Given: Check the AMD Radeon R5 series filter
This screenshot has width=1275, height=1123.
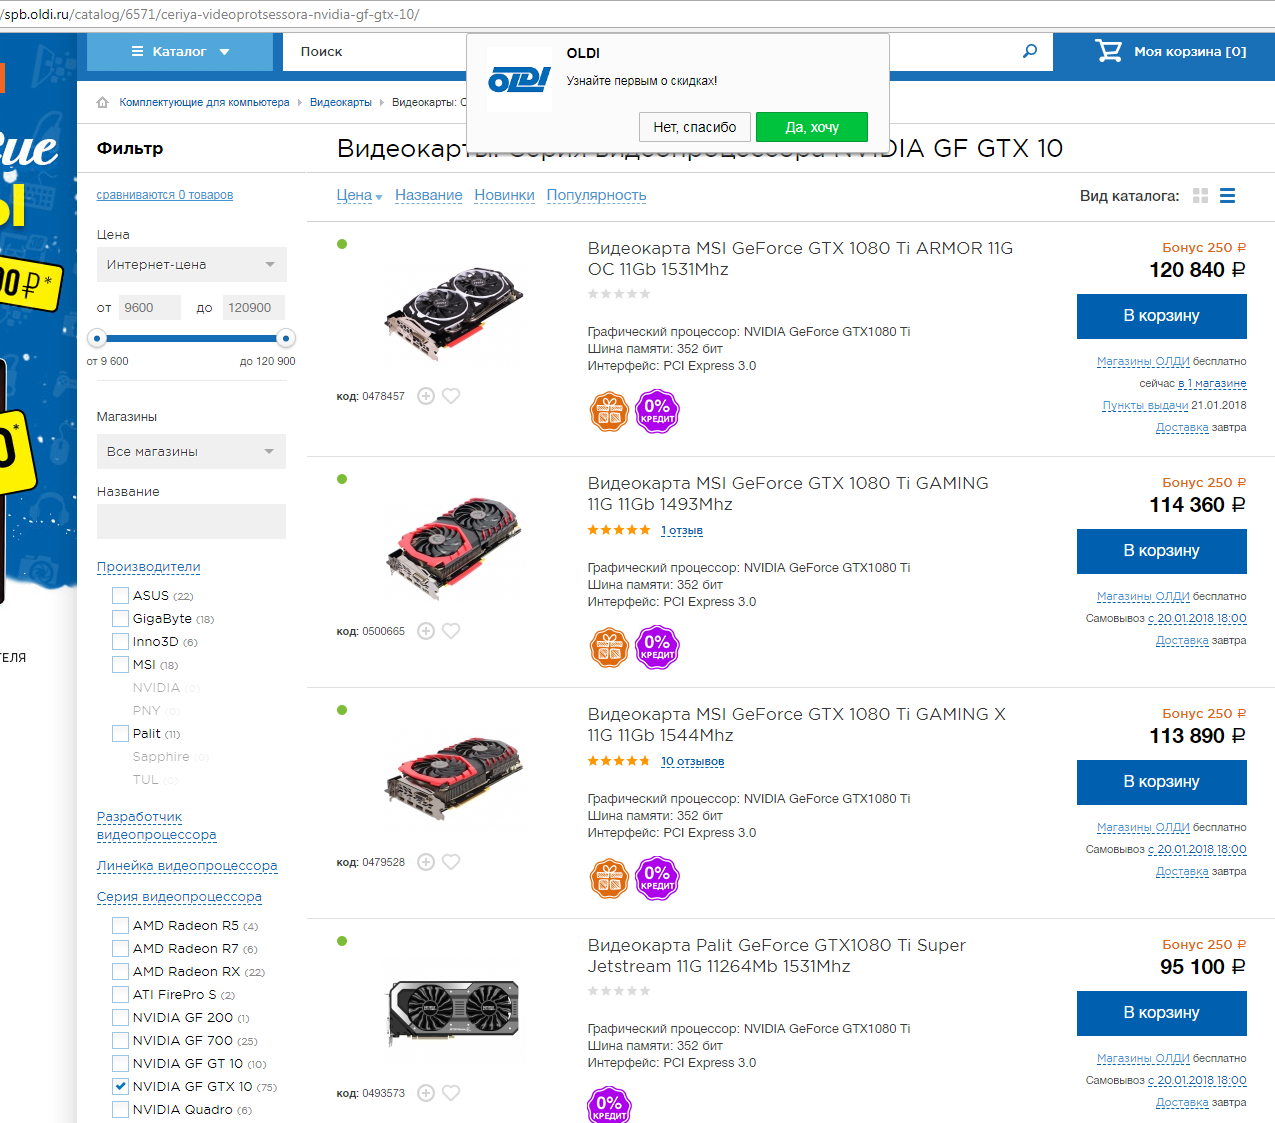Looking at the screenshot, I should click(x=121, y=926).
